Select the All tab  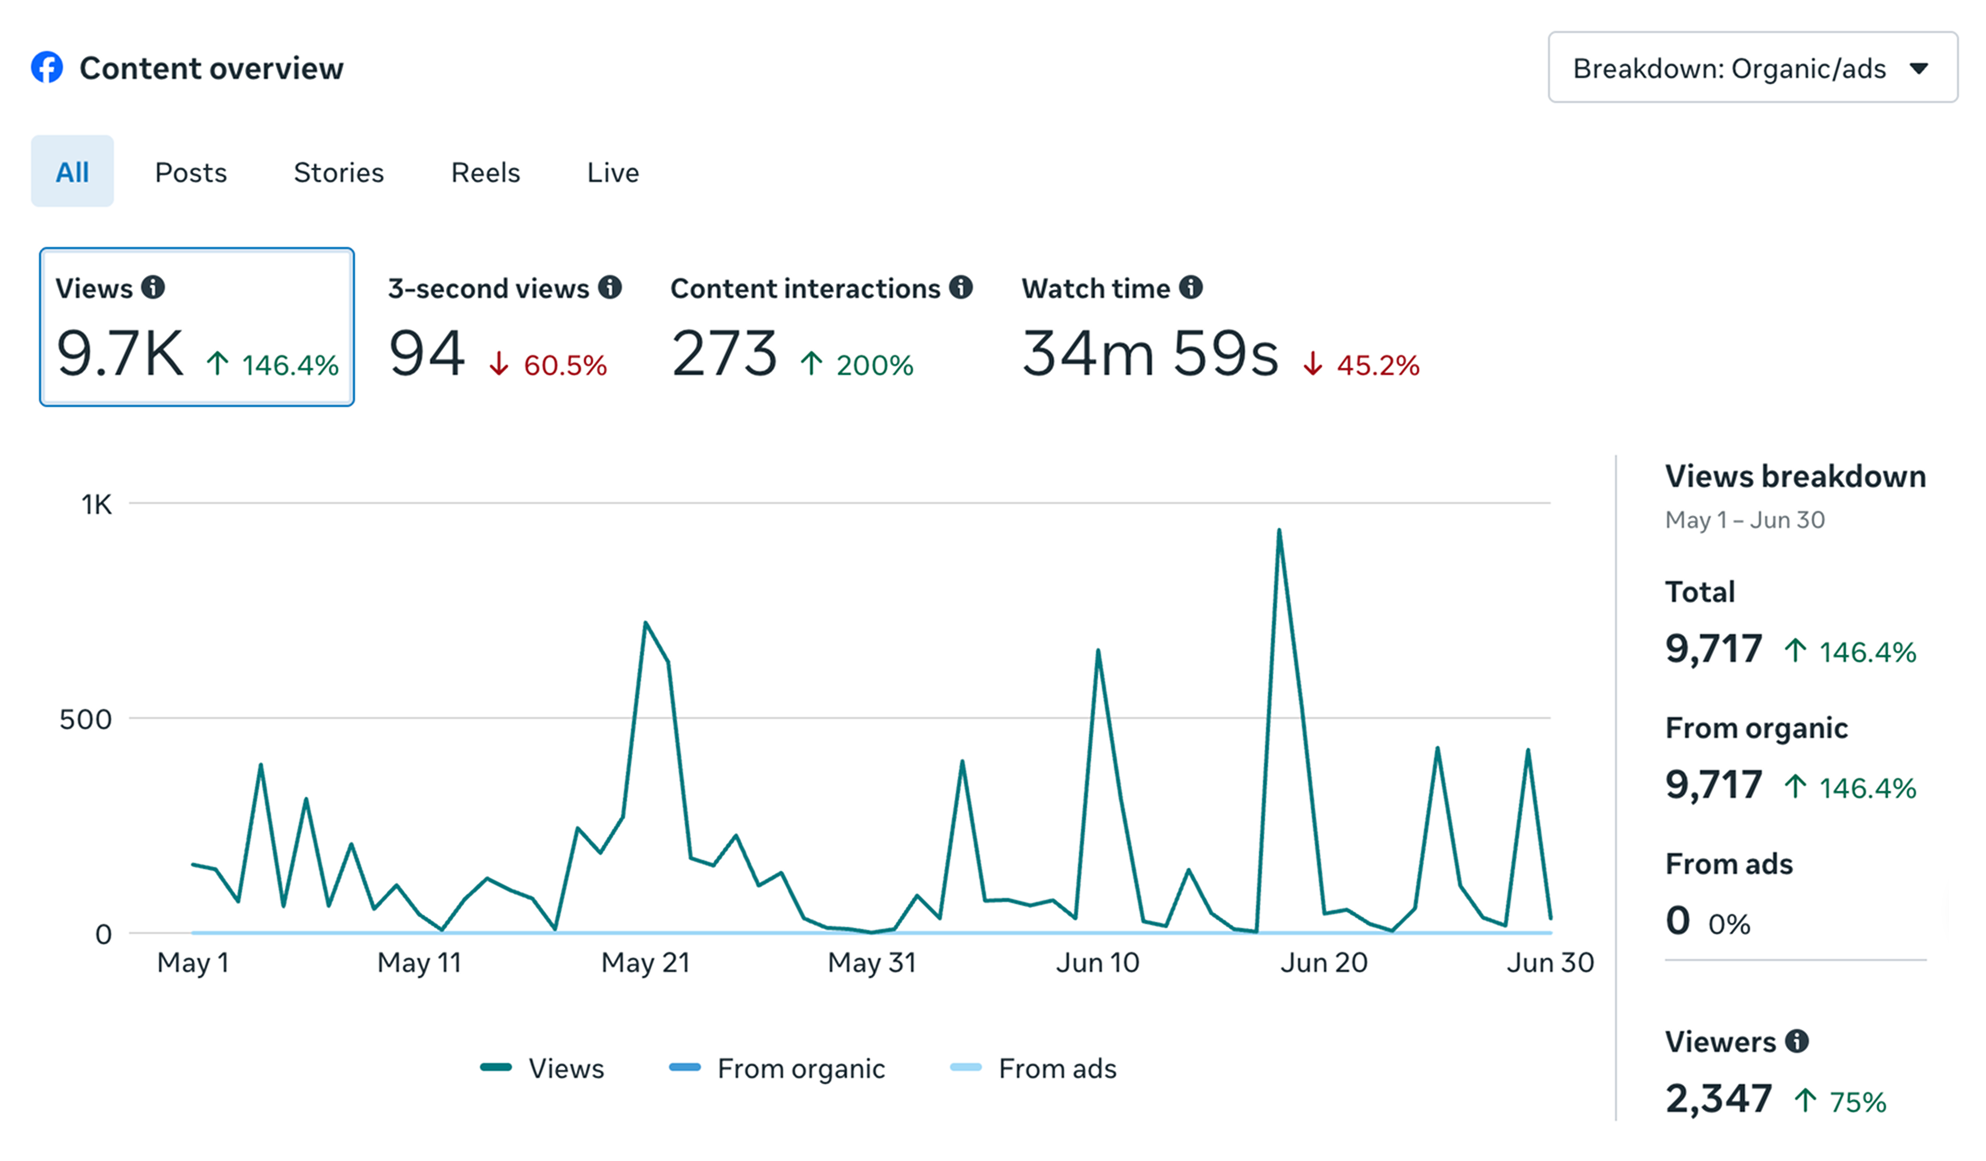coord(72,172)
